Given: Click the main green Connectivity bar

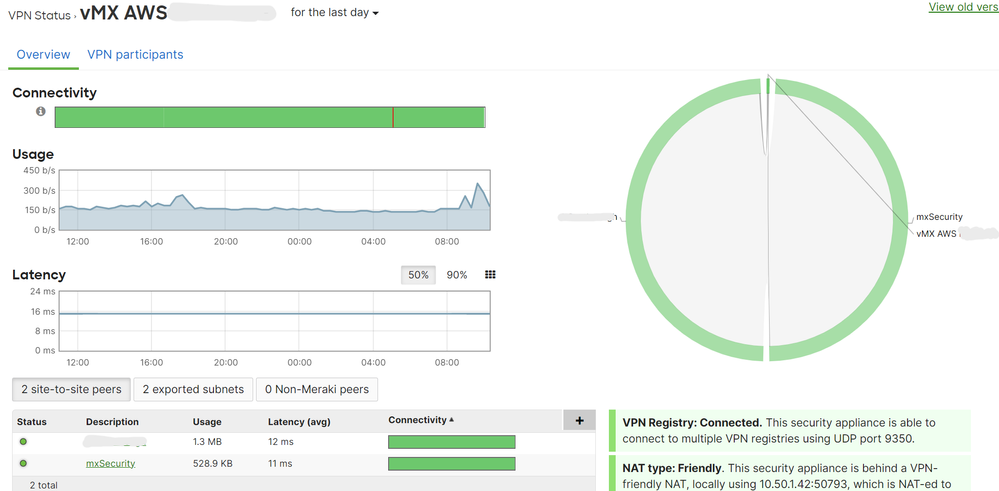Looking at the screenshot, I should coord(270,117).
